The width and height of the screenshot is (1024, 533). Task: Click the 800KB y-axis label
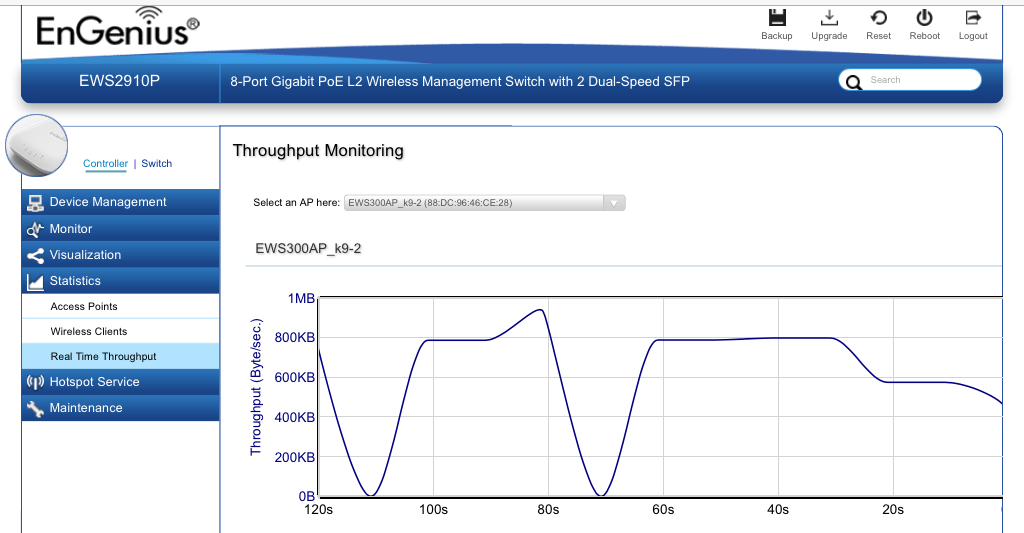click(x=295, y=338)
